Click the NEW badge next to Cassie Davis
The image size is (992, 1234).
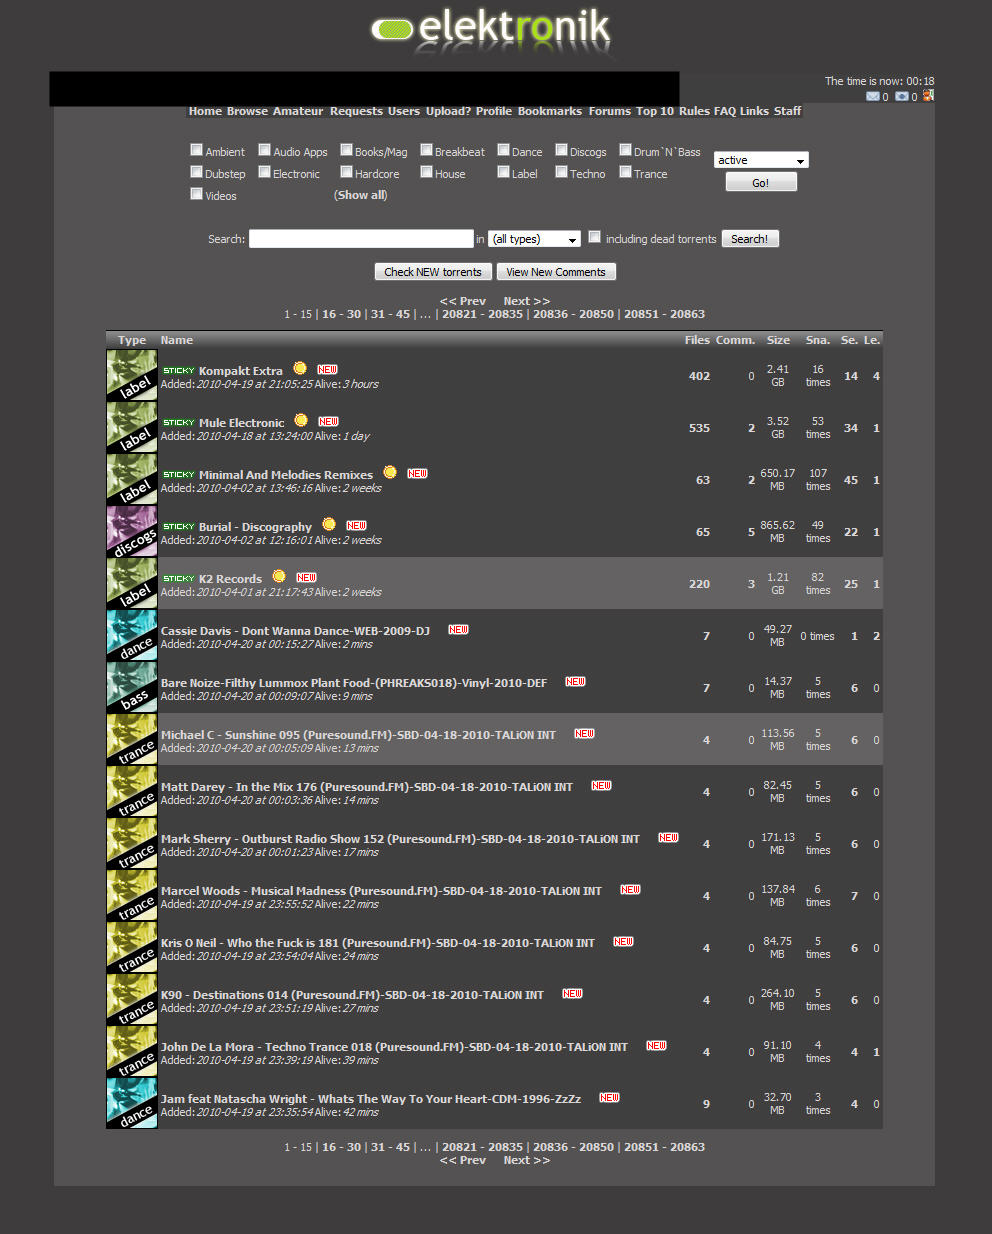pyautogui.click(x=458, y=630)
